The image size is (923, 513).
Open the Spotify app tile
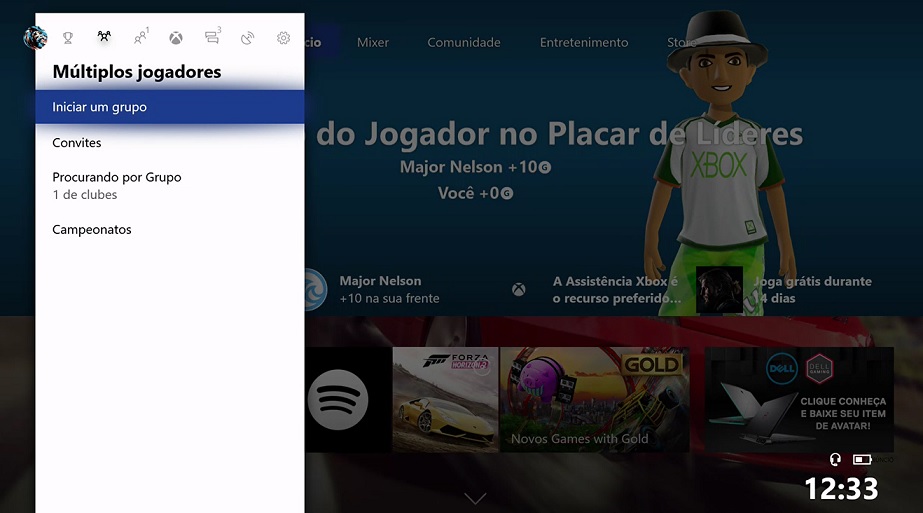pyautogui.click(x=339, y=400)
